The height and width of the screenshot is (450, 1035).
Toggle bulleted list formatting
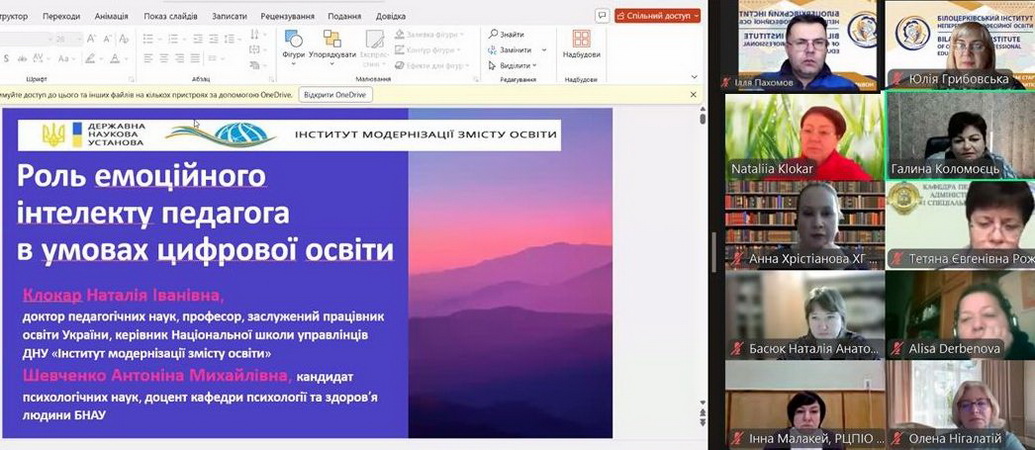[148, 38]
